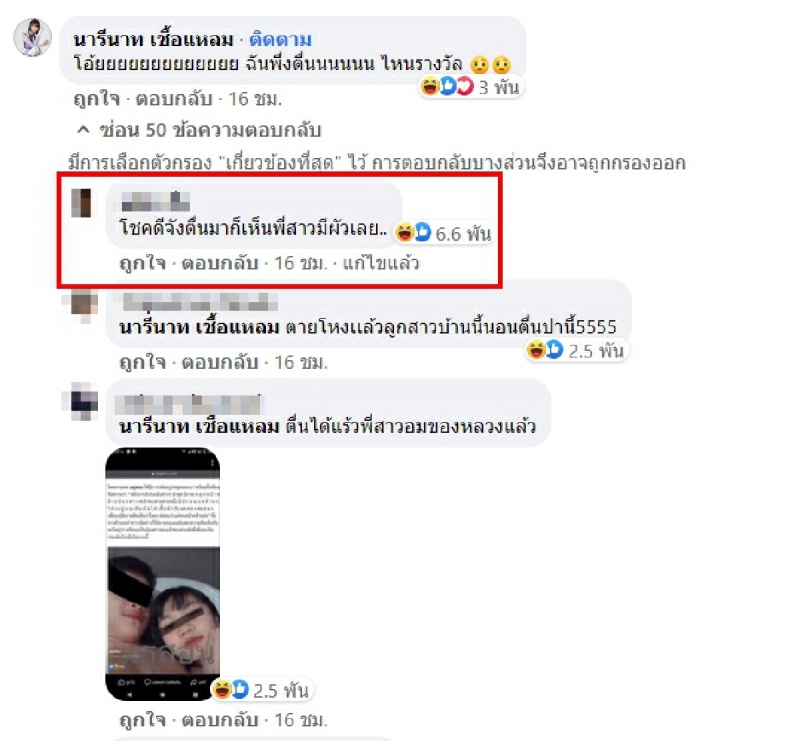Open reaction icons under the phone screenshot image
This screenshot has width=800, height=741.
pyautogui.click(x=230, y=690)
